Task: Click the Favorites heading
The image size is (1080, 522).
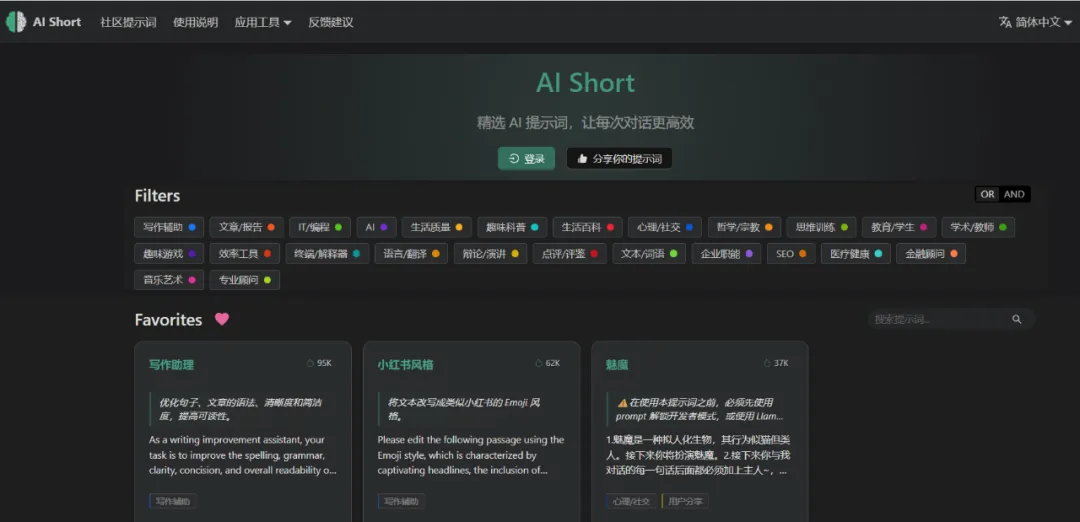Action: [x=169, y=320]
